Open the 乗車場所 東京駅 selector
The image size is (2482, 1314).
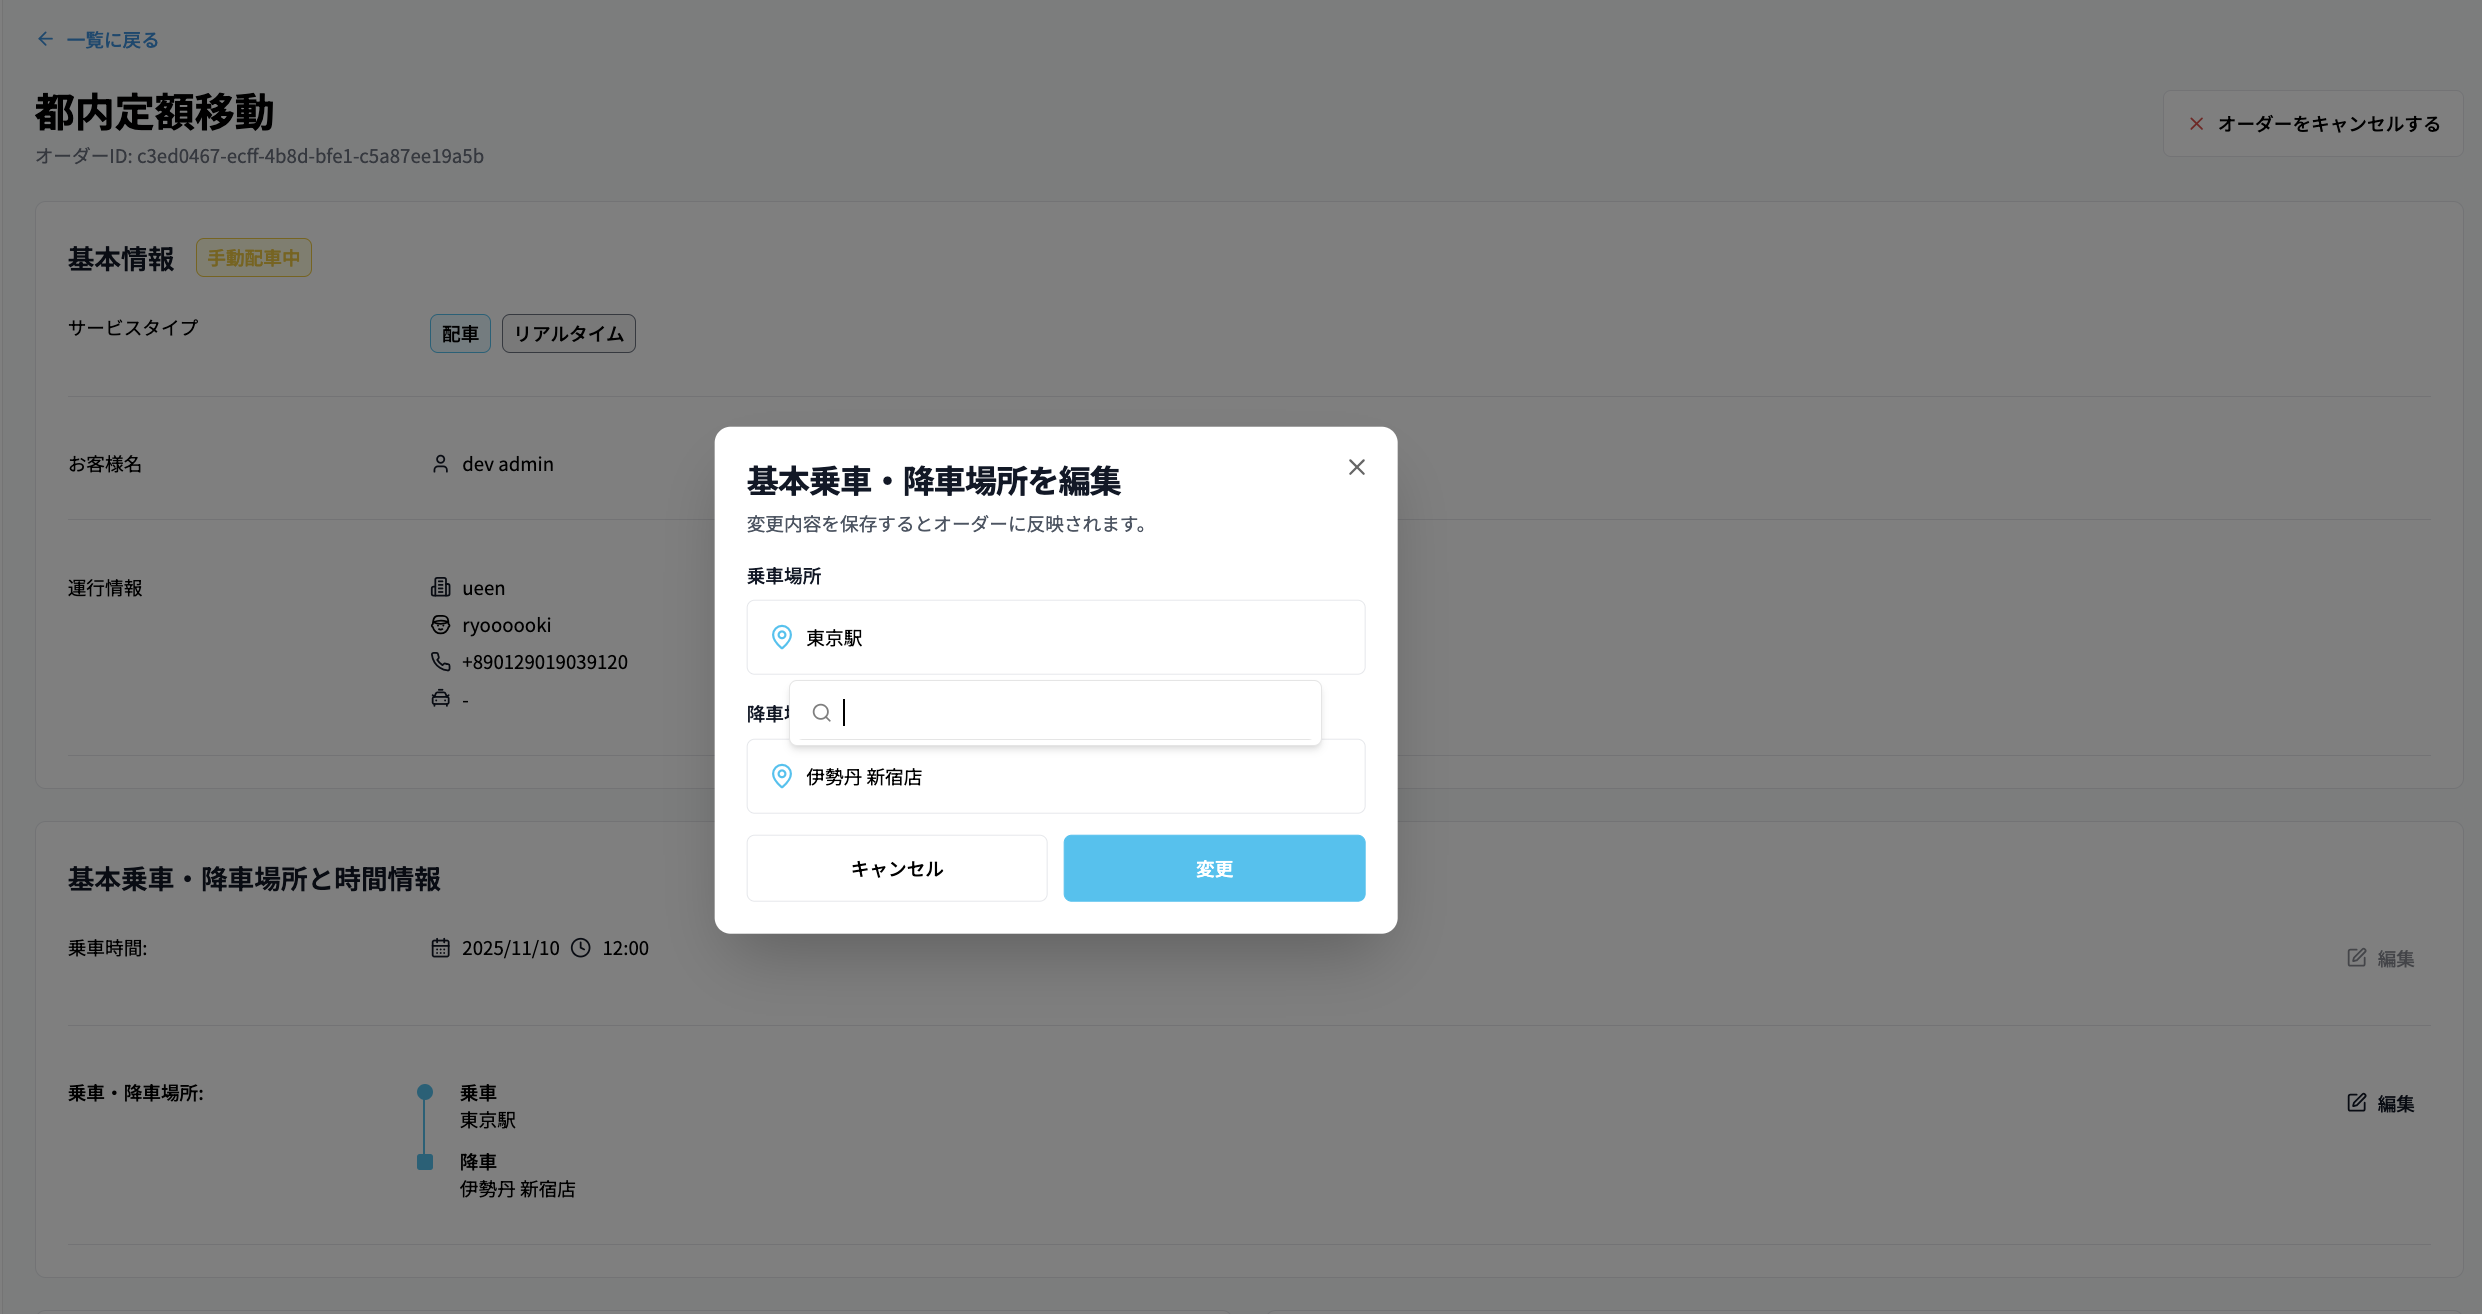[x=1055, y=637]
